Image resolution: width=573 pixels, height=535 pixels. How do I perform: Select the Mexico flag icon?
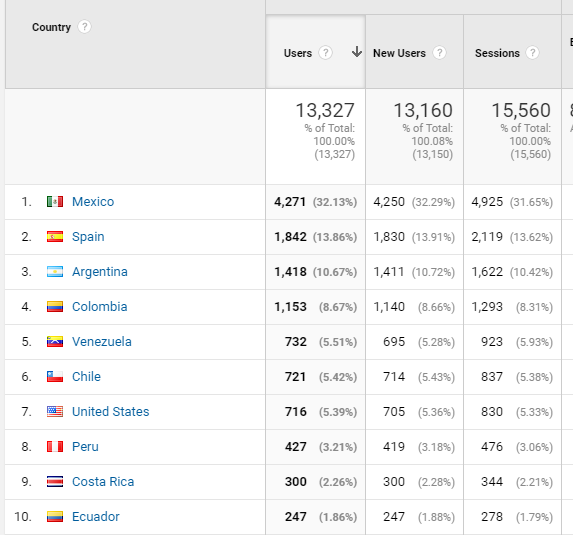point(55,201)
